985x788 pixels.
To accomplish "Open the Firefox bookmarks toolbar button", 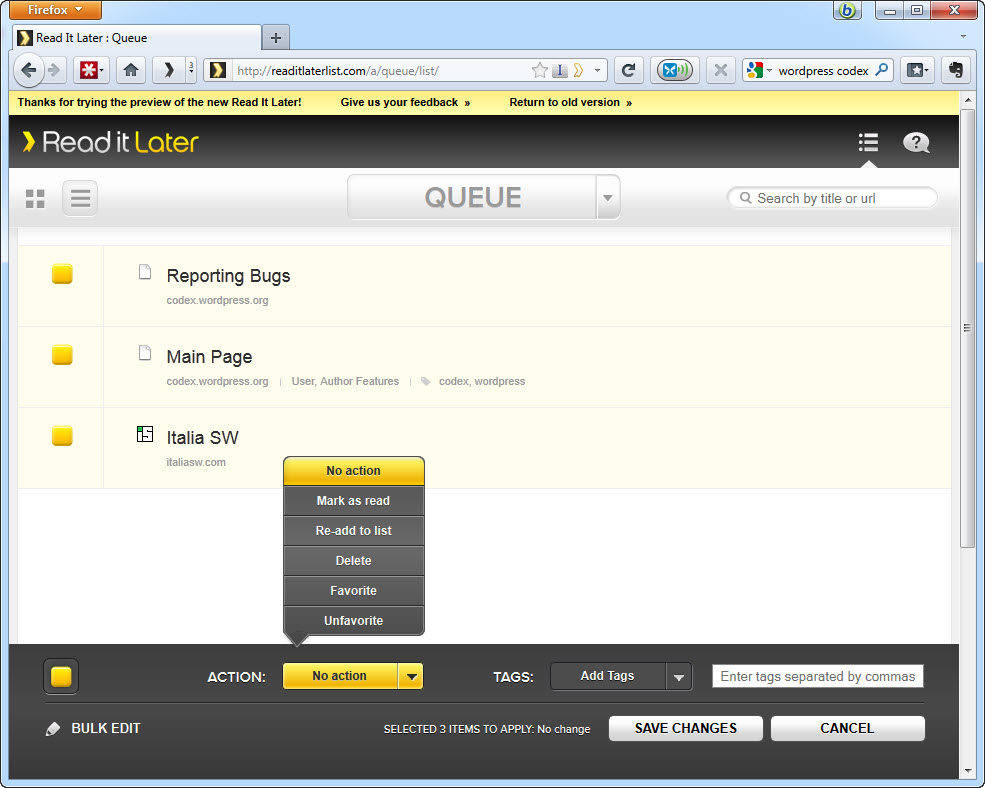I will (917, 70).
